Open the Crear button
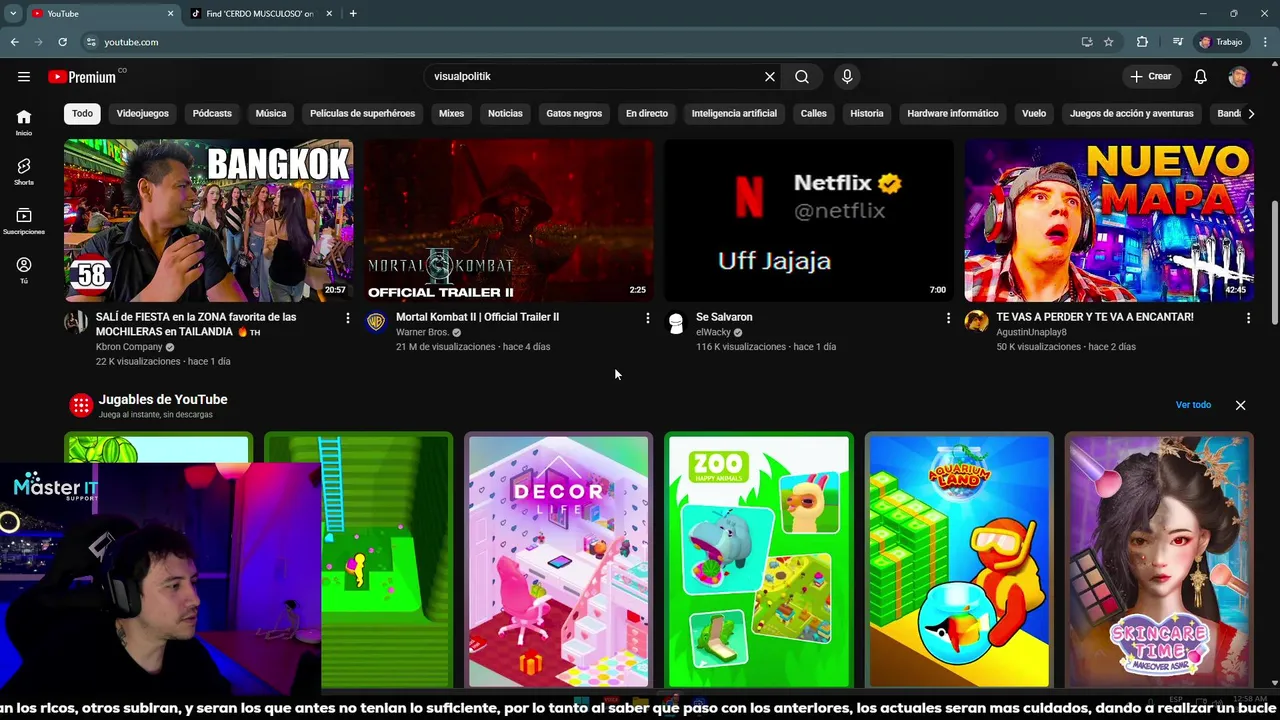 1151,76
